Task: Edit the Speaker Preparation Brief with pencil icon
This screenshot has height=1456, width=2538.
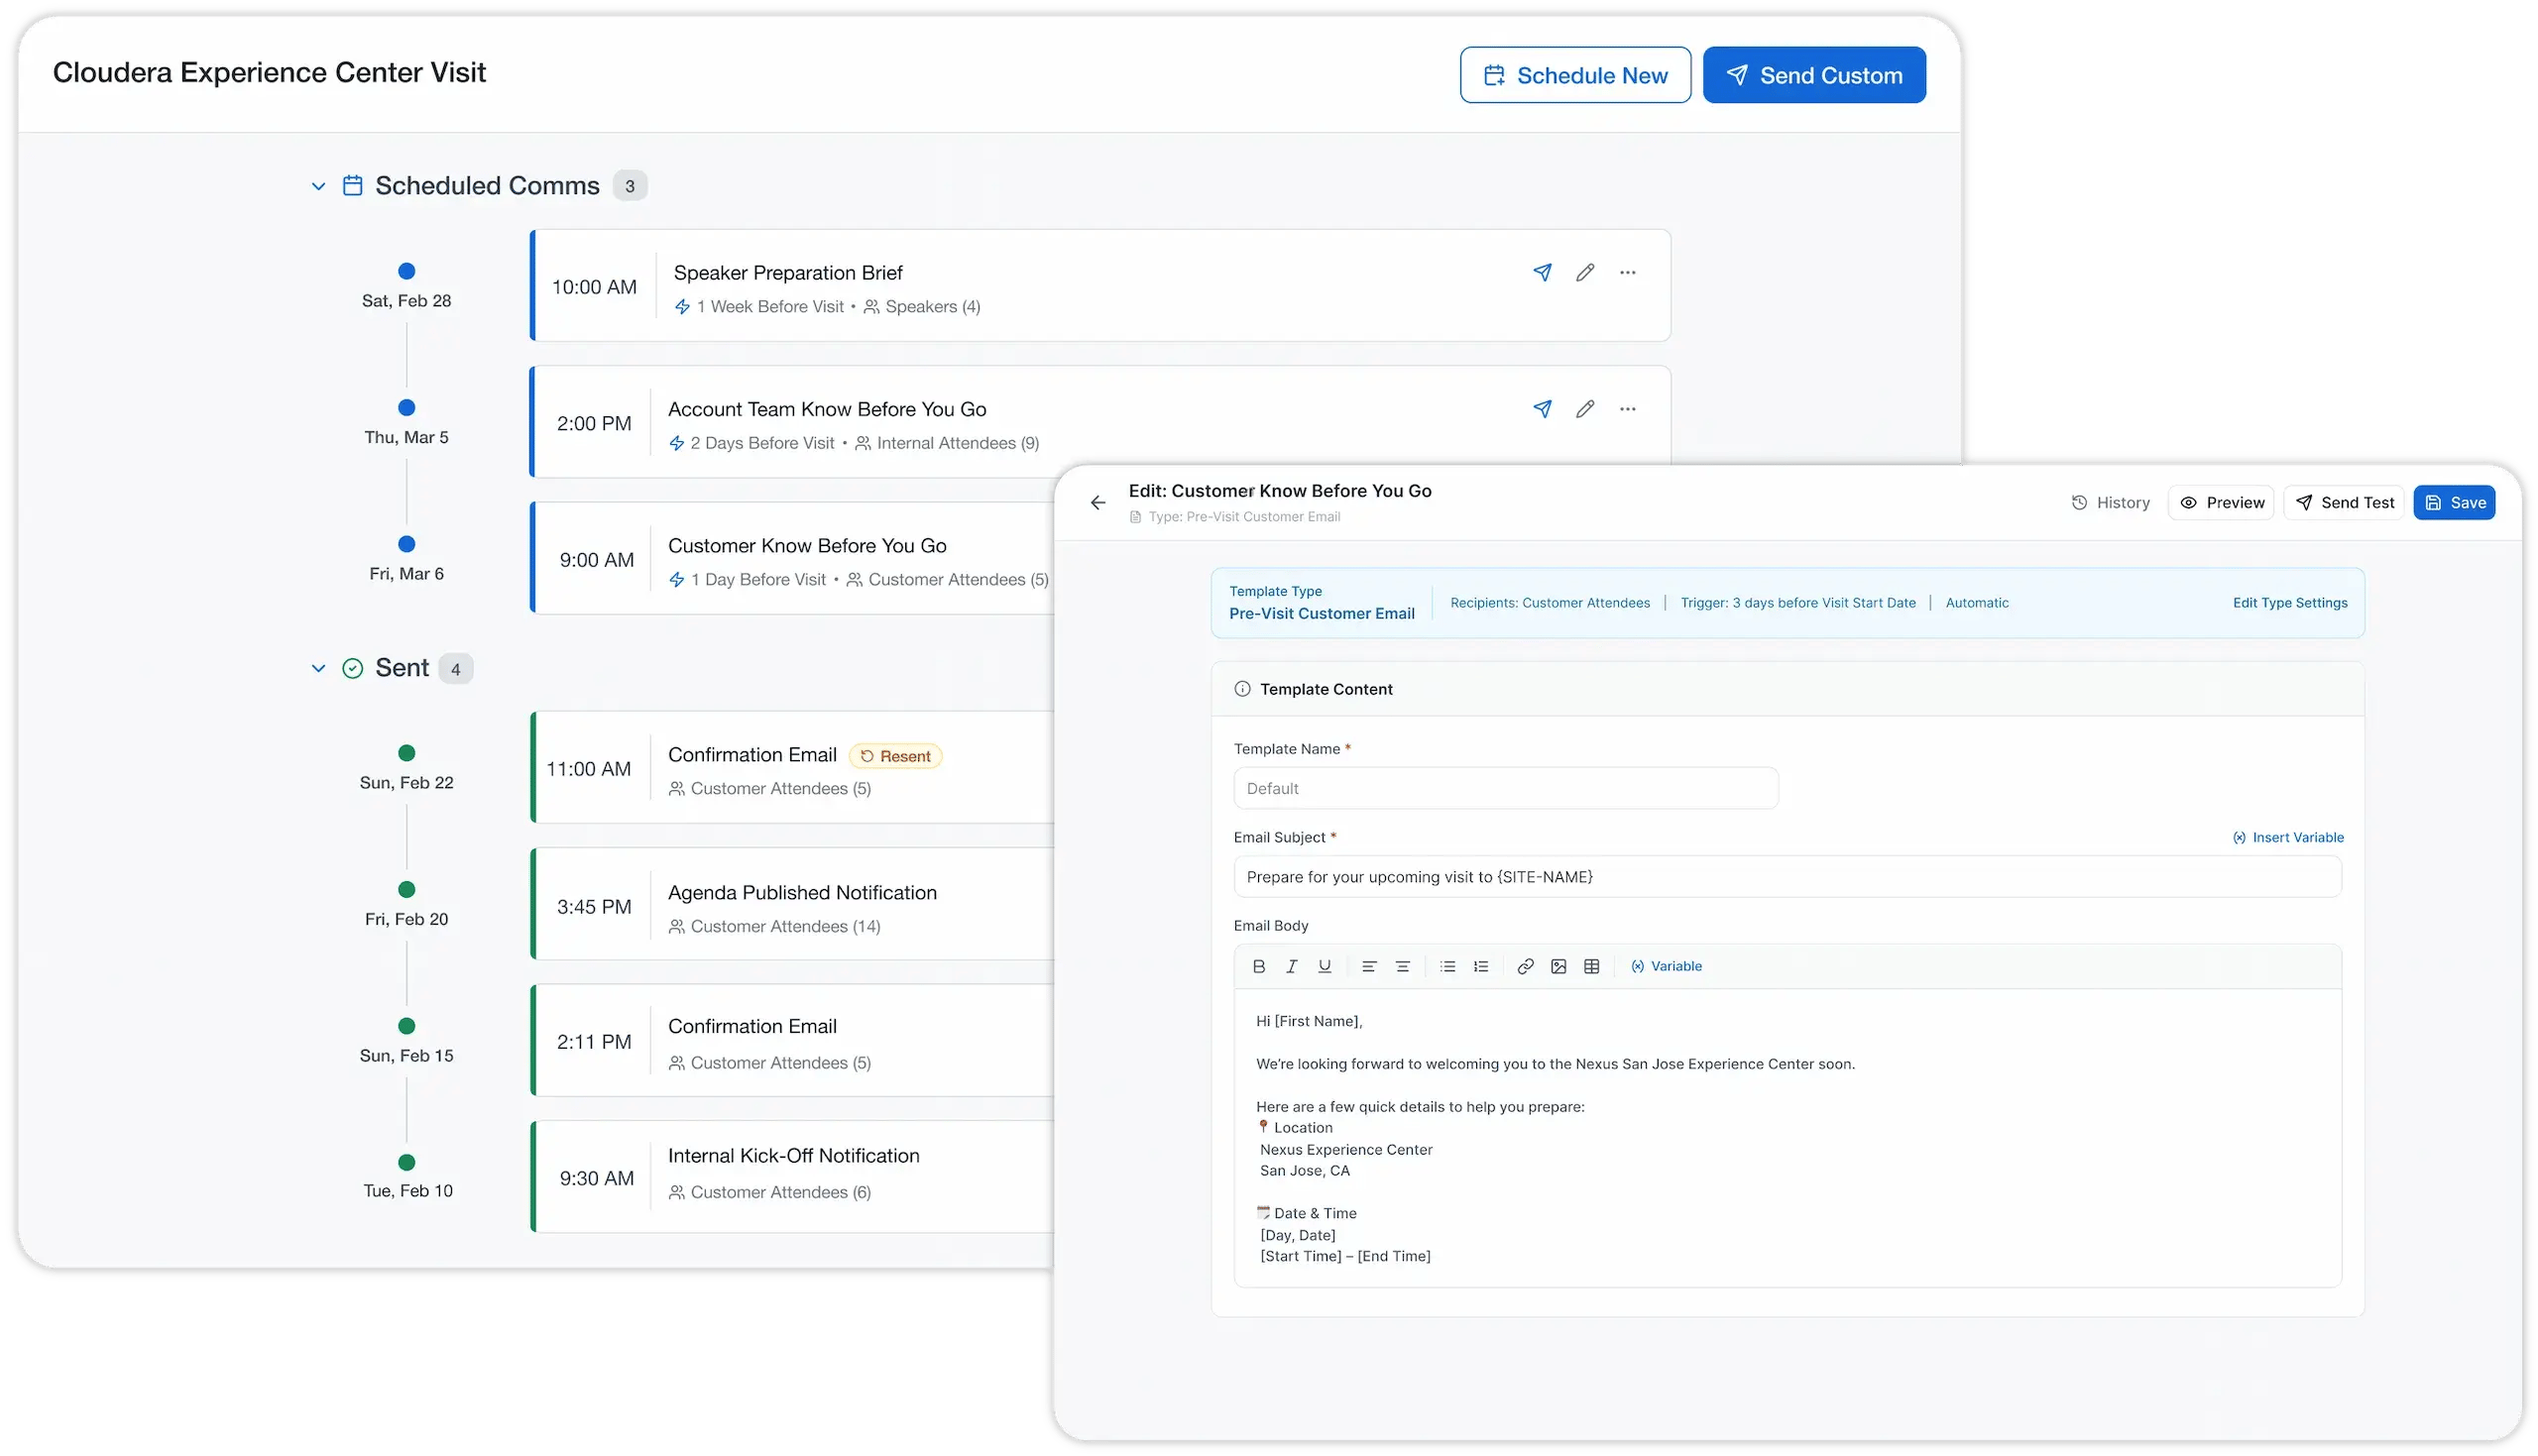Action: click(1585, 272)
